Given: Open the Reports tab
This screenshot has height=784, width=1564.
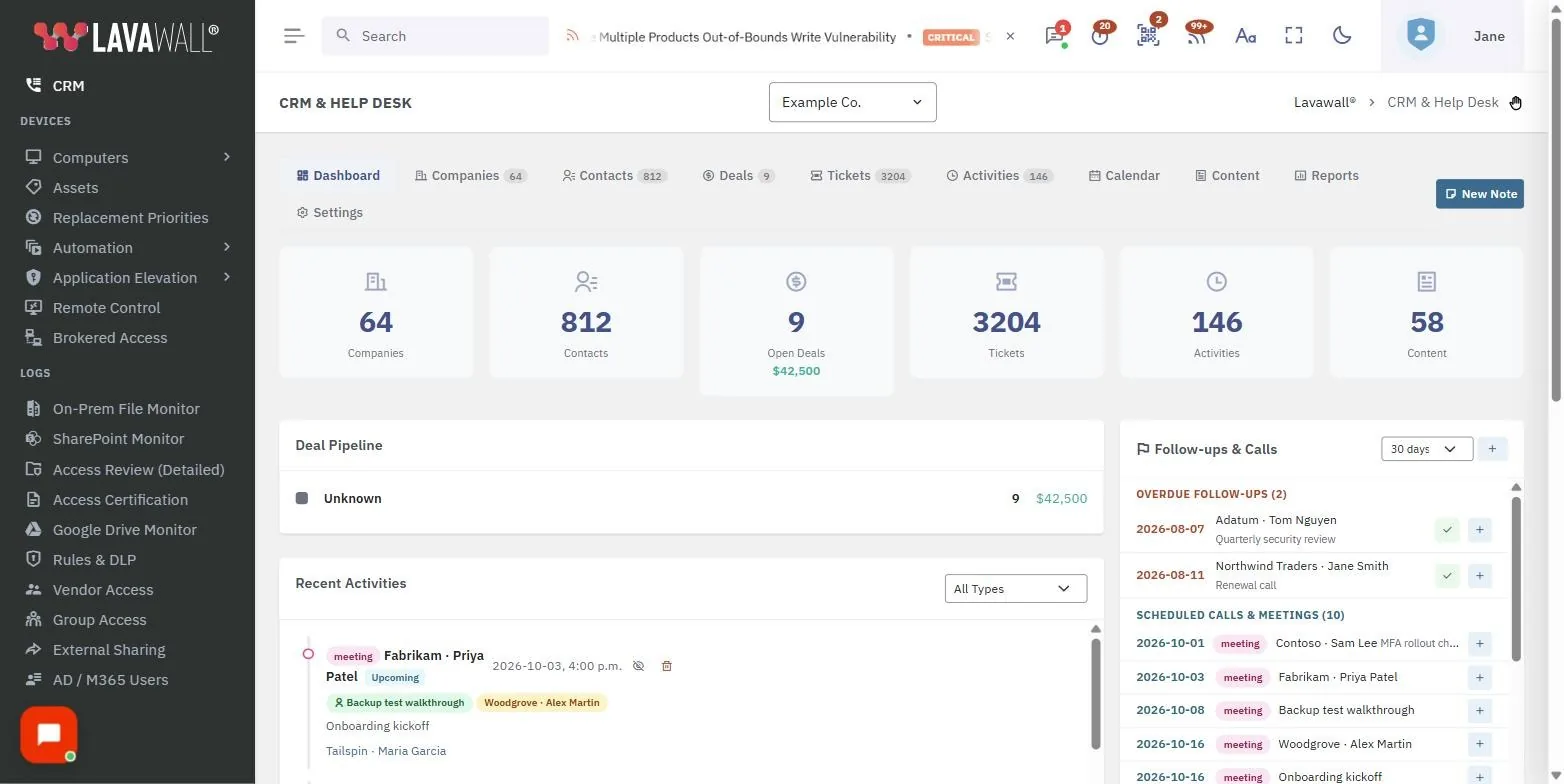Looking at the screenshot, I should click(1326, 176).
